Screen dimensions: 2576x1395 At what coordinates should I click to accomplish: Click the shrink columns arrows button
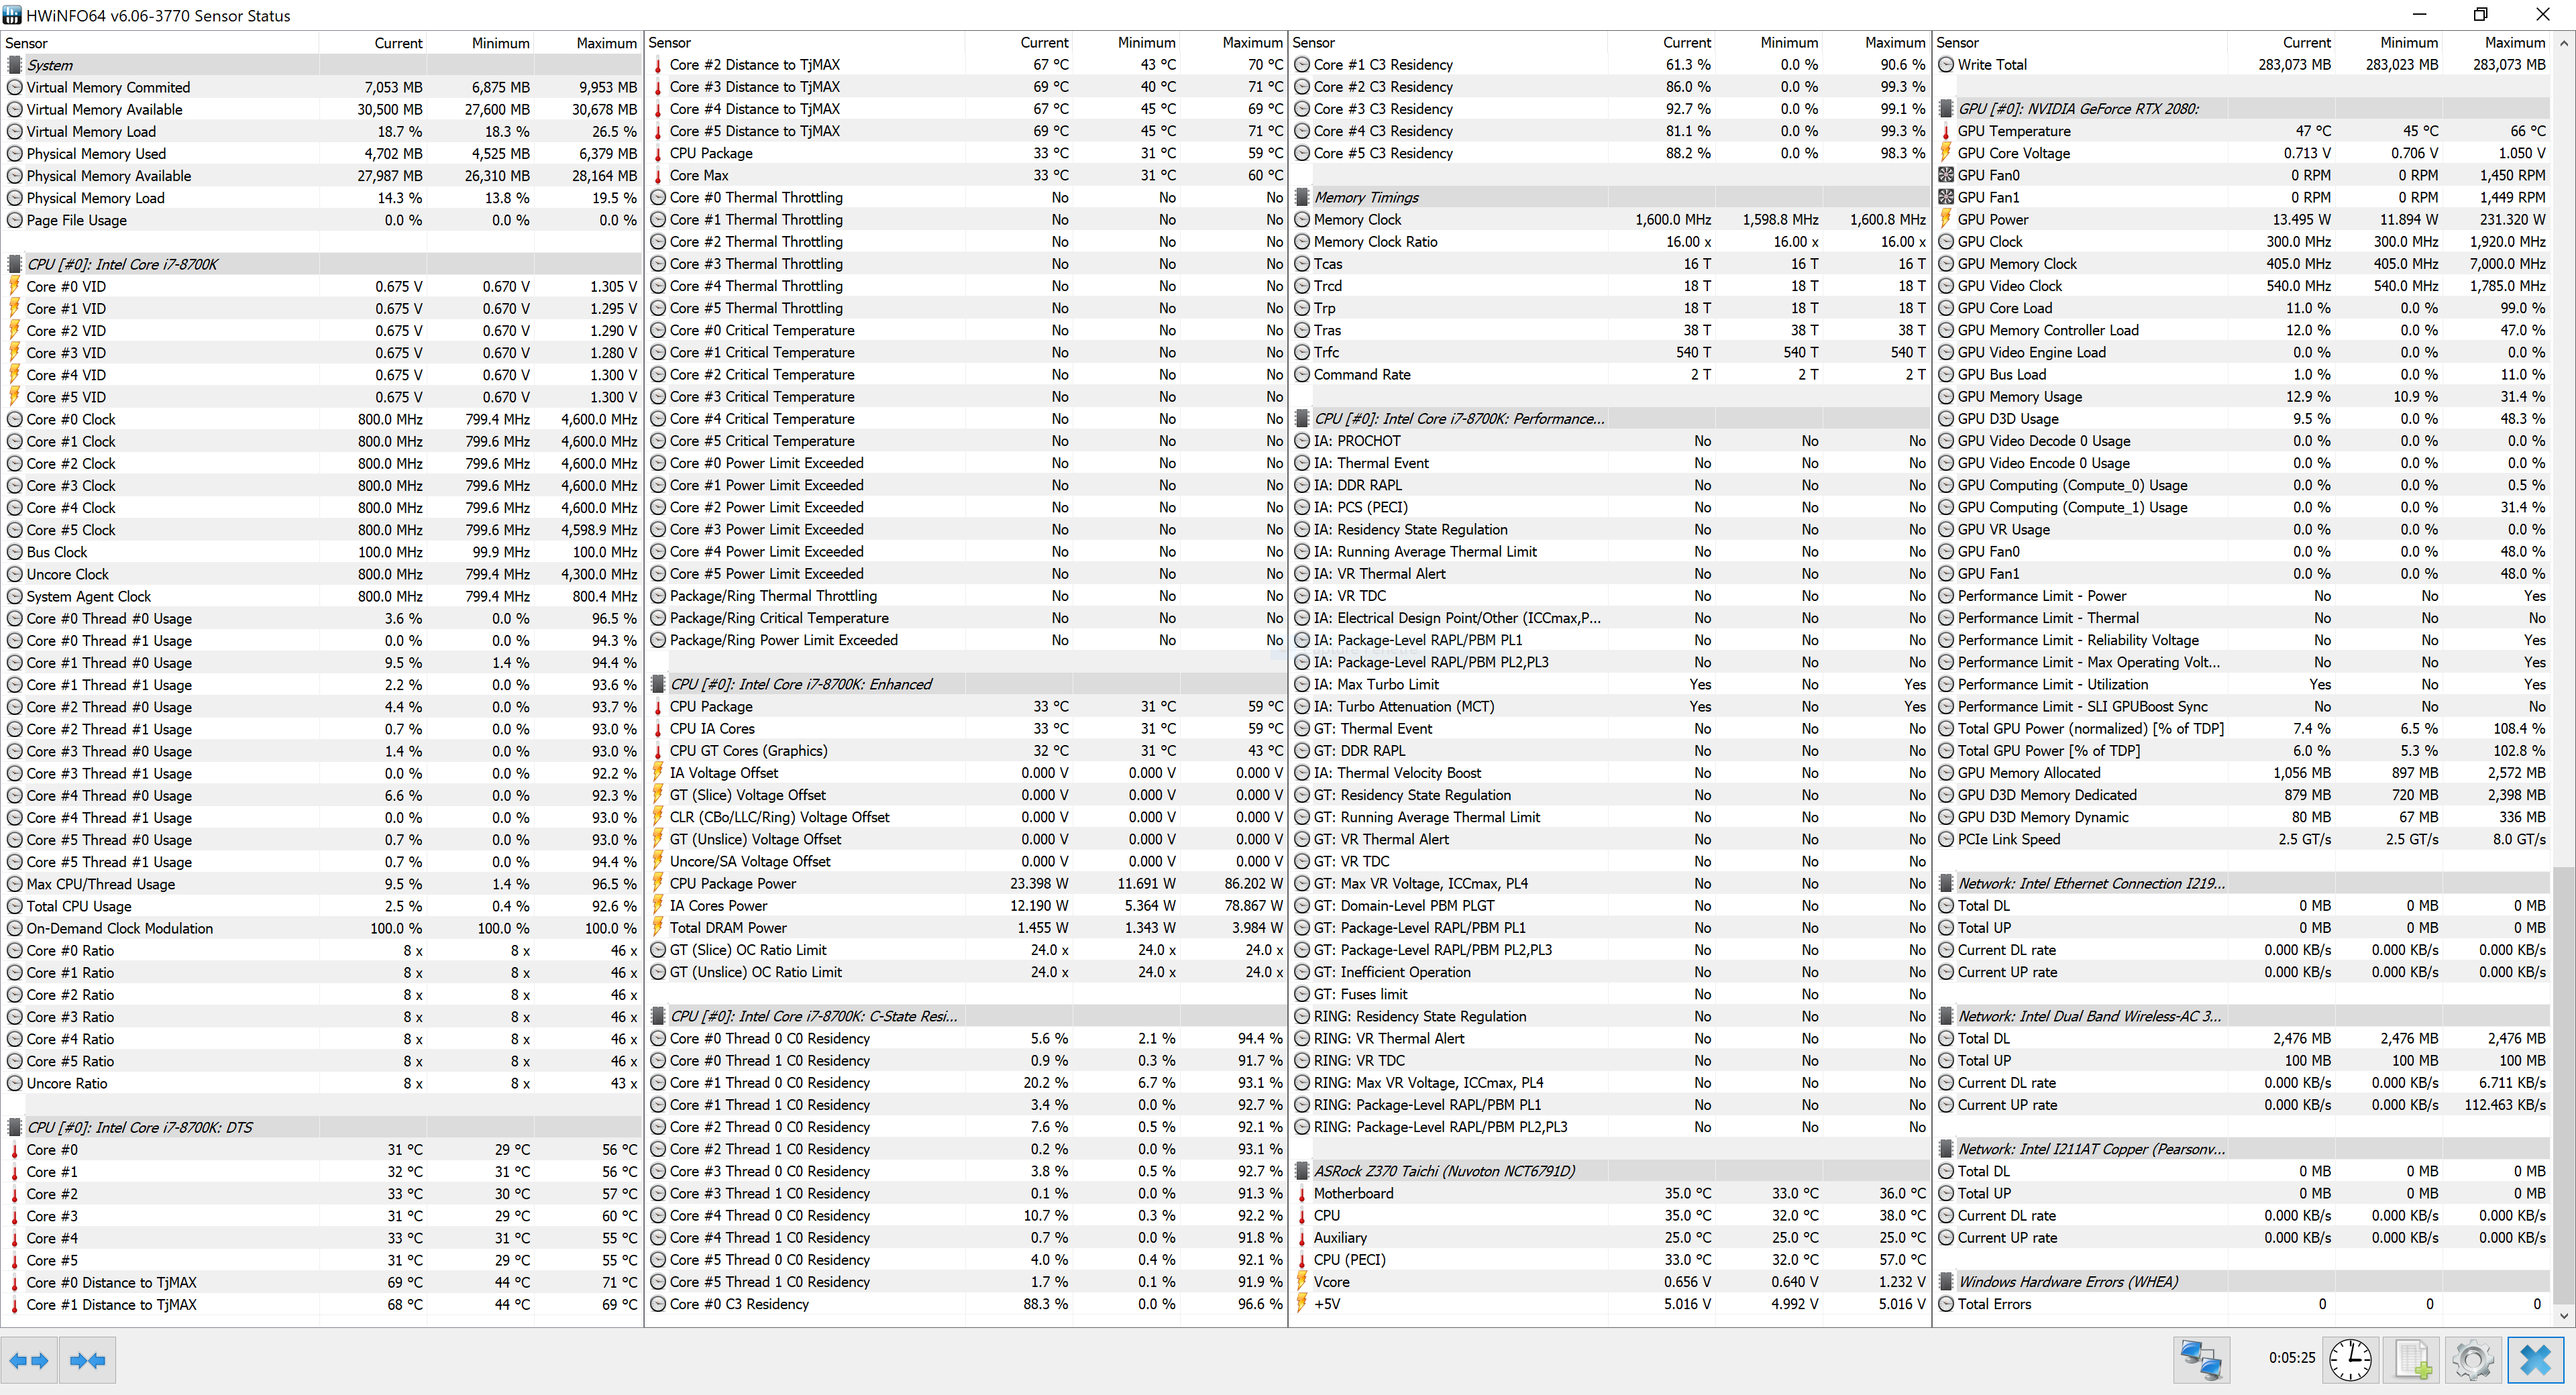88,1360
